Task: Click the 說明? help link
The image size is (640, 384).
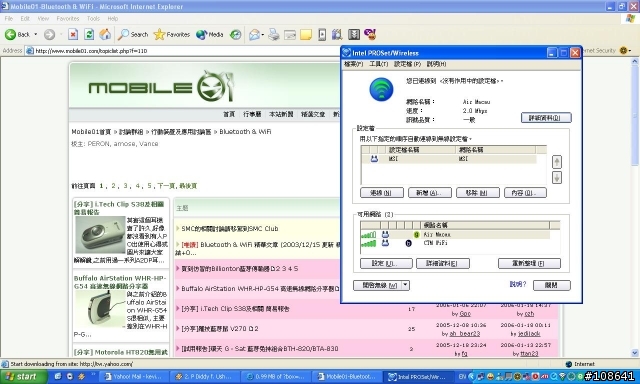Action: pos(518,284)
